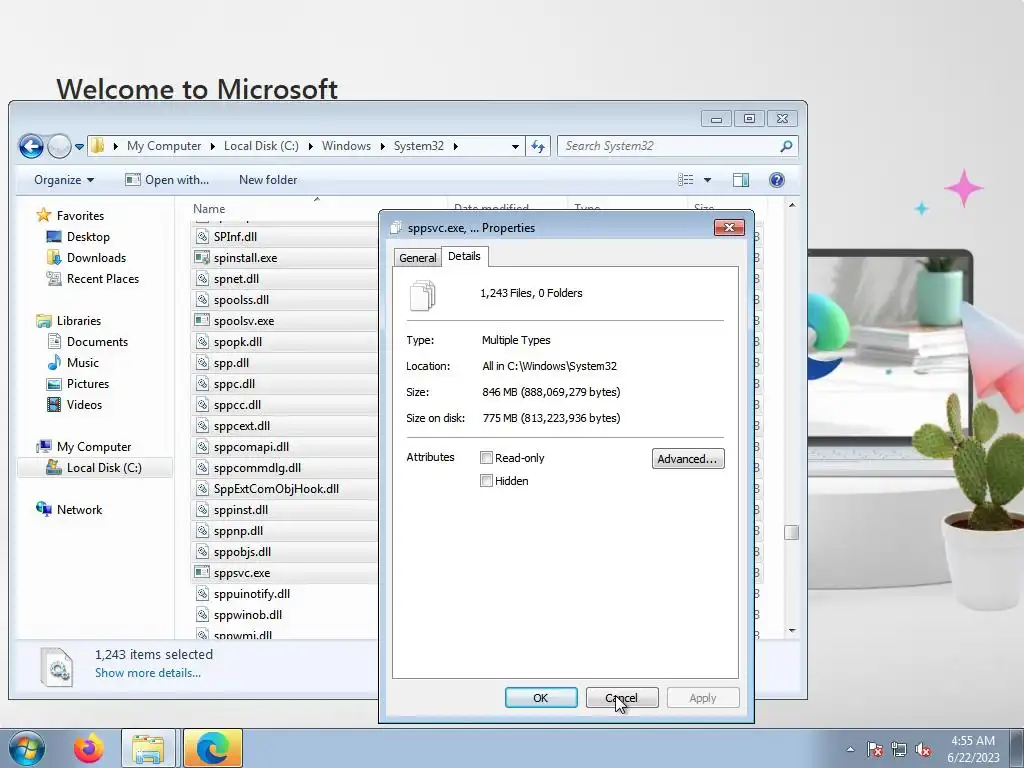Open the Pictures library
This screenshot has width=1024, height=768.
[x=88, y=383]
